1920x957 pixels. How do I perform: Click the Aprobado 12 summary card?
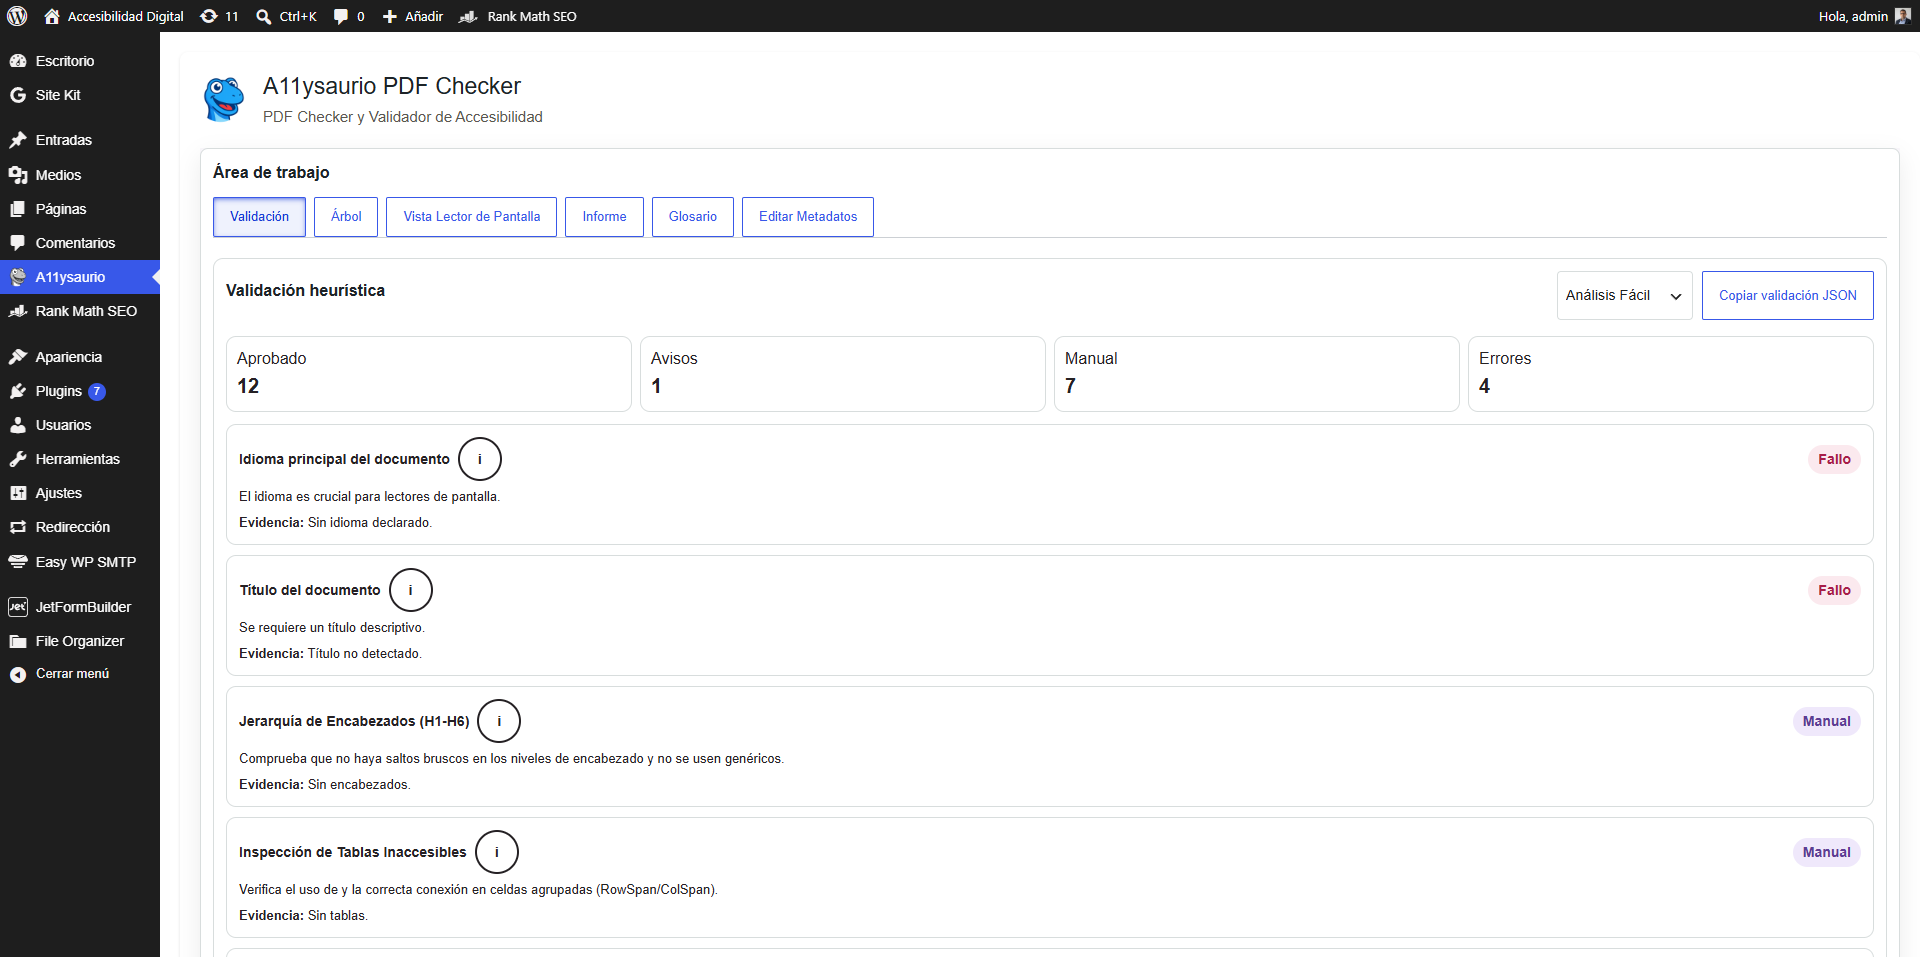[429, 374]
